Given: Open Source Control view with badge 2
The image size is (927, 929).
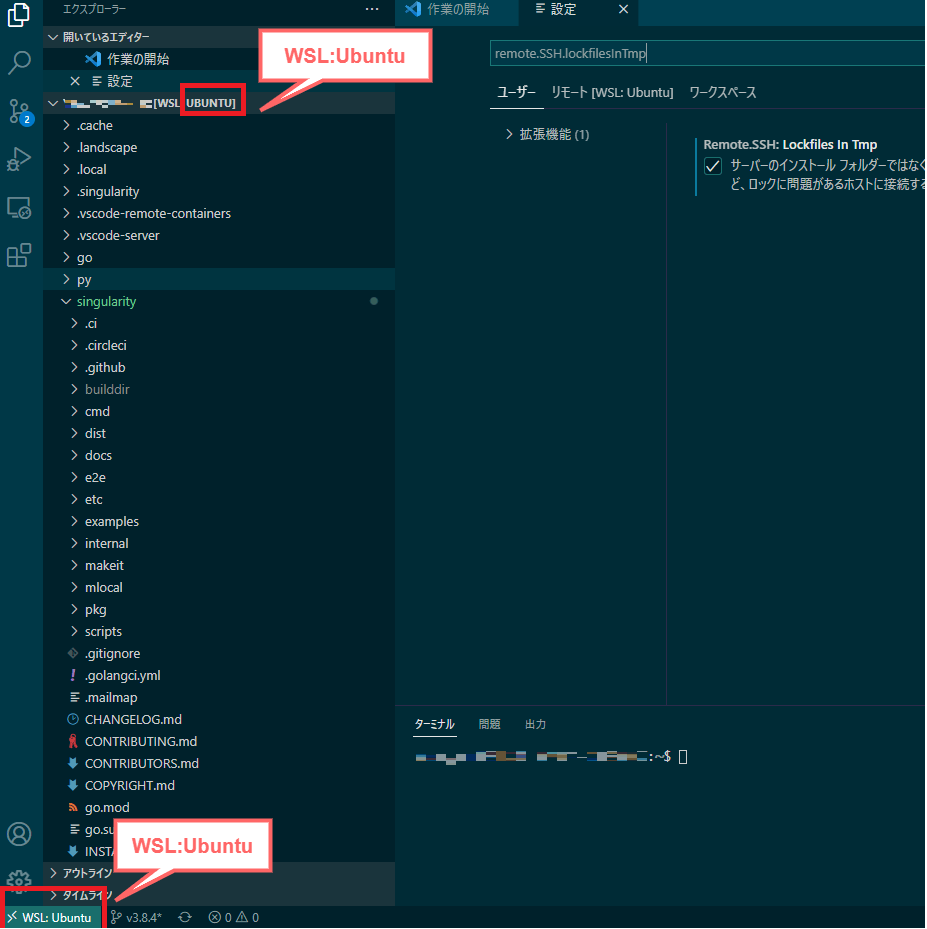Looking at the screenshot, I should point(20,111).
